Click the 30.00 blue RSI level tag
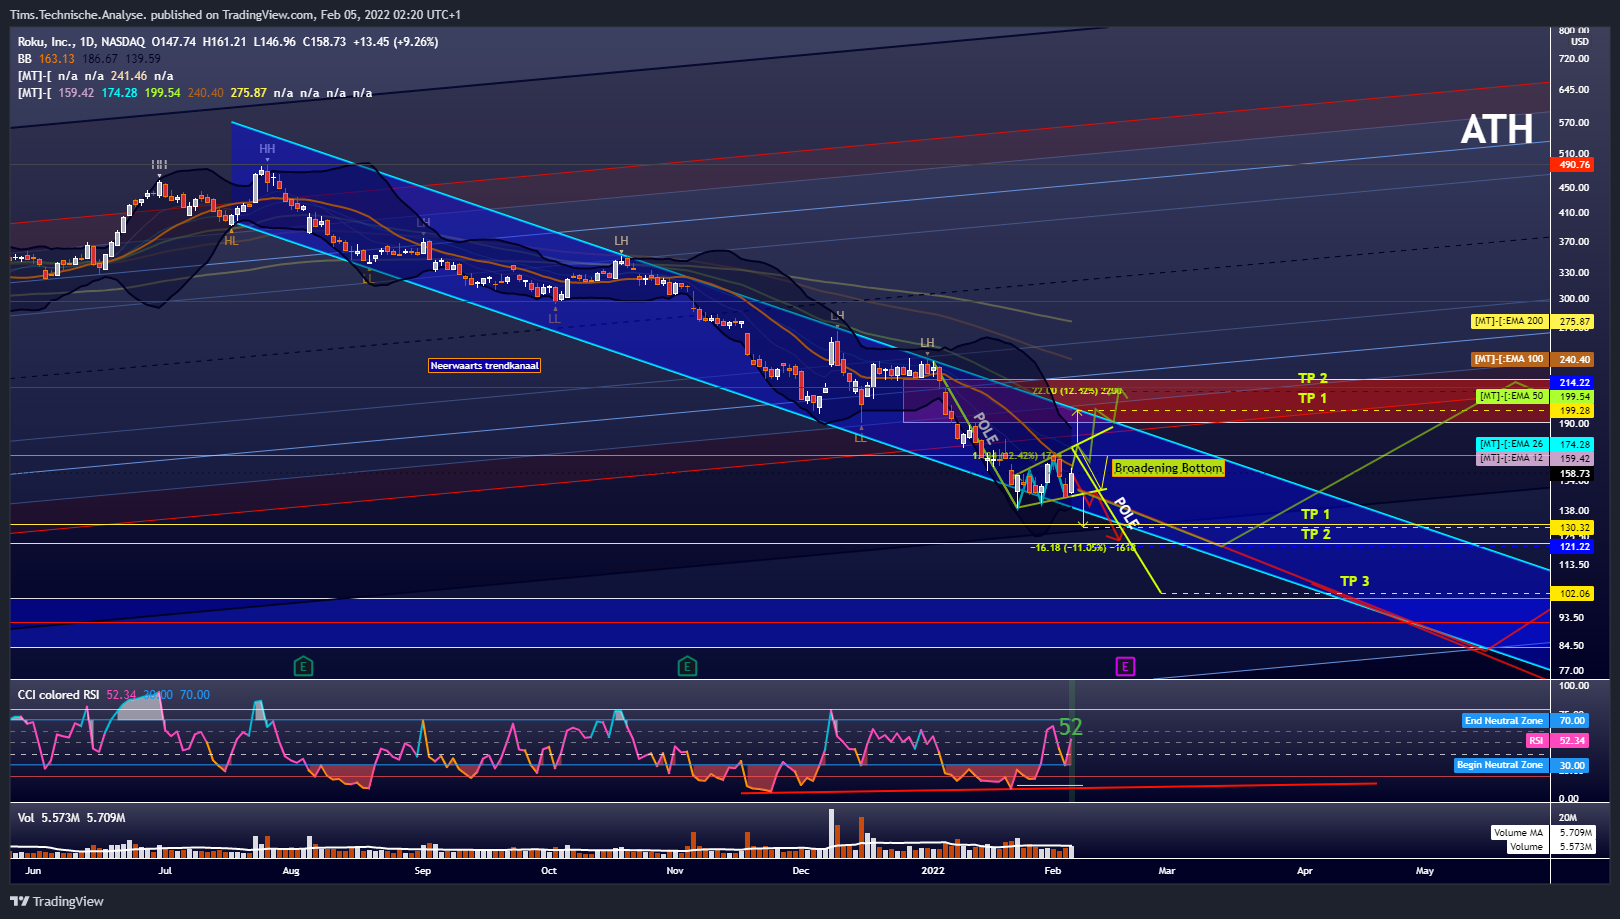This screenshot has width=1620, height=919. click(x=1572, y=766)
